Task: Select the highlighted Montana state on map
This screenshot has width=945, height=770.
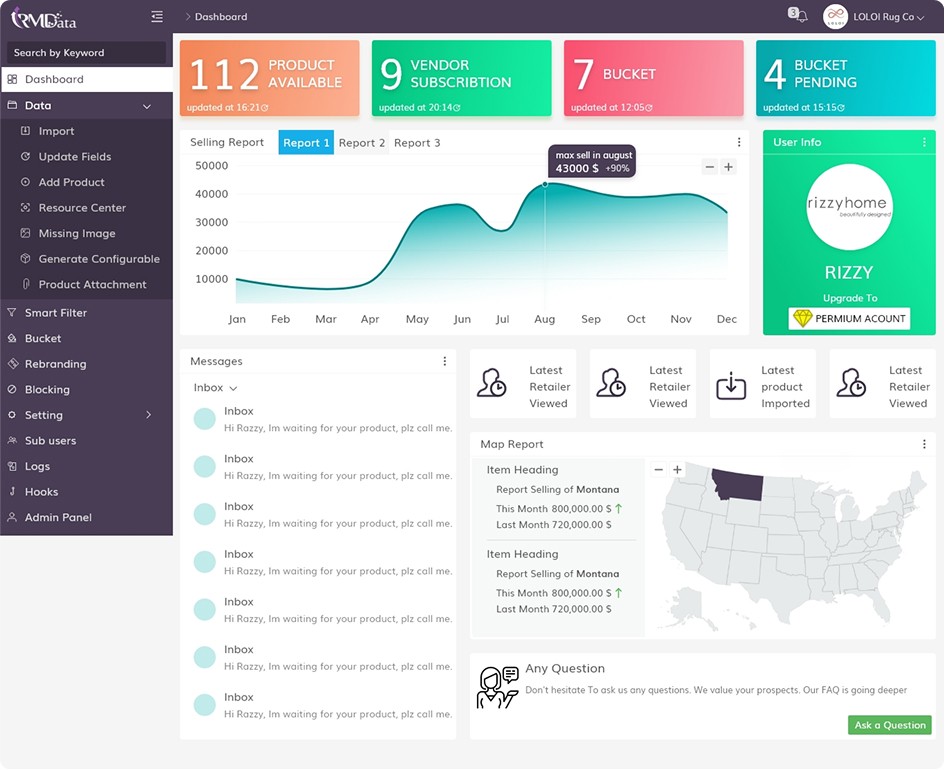Action: click(x=739, y=486)
